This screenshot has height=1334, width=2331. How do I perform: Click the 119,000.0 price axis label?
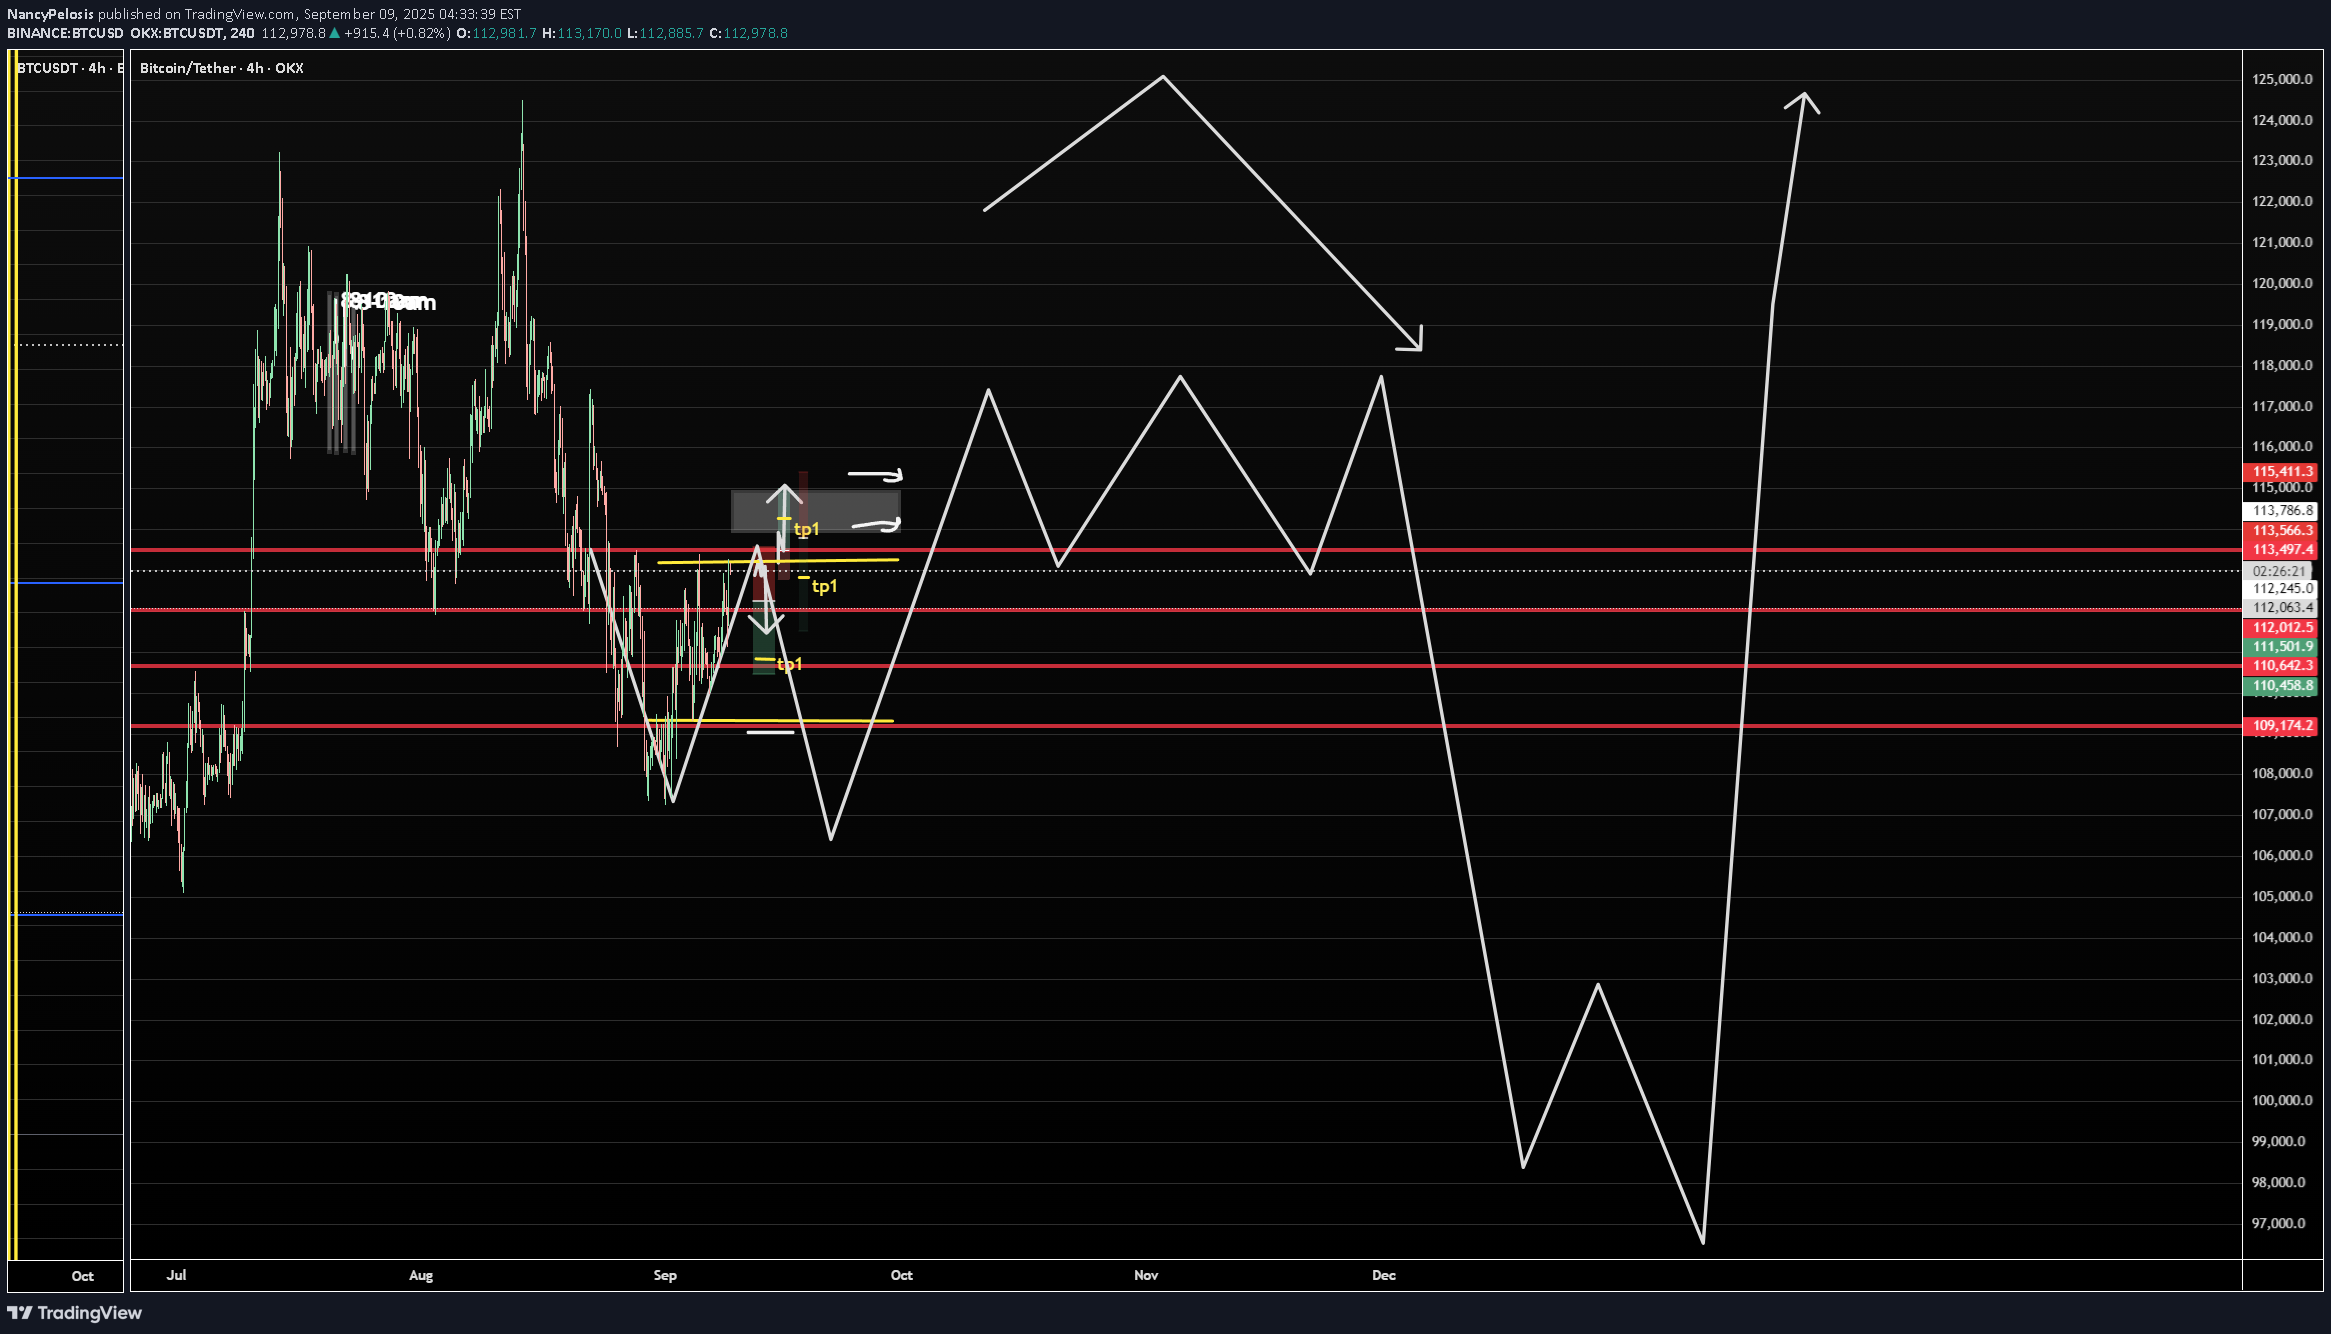pos(2282,324)
